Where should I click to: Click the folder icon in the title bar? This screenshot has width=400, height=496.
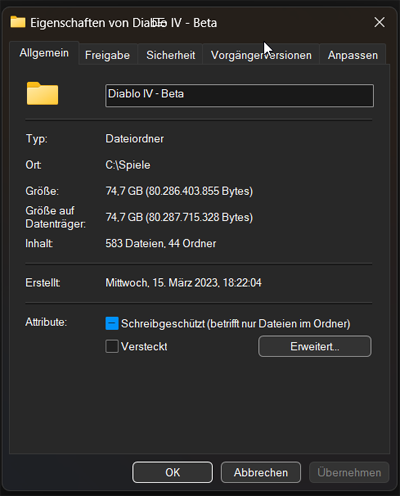[x=18, y=22]
